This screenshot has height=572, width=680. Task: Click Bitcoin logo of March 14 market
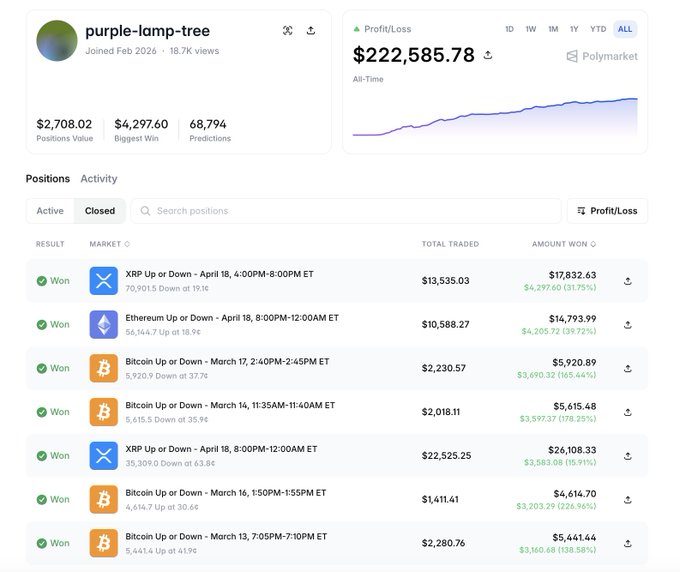point(104,412)
